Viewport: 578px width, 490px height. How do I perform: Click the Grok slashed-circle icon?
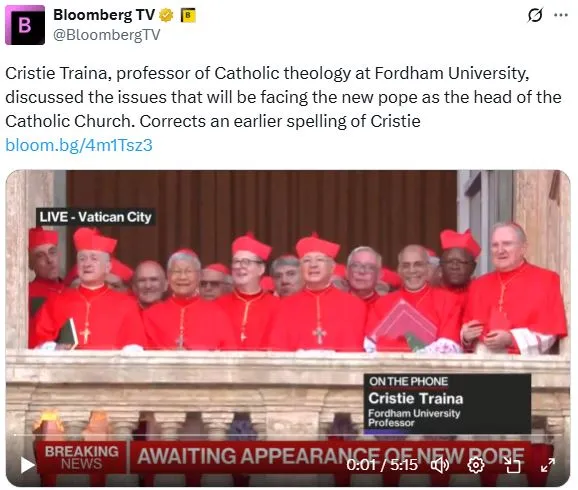click(535, 15)
